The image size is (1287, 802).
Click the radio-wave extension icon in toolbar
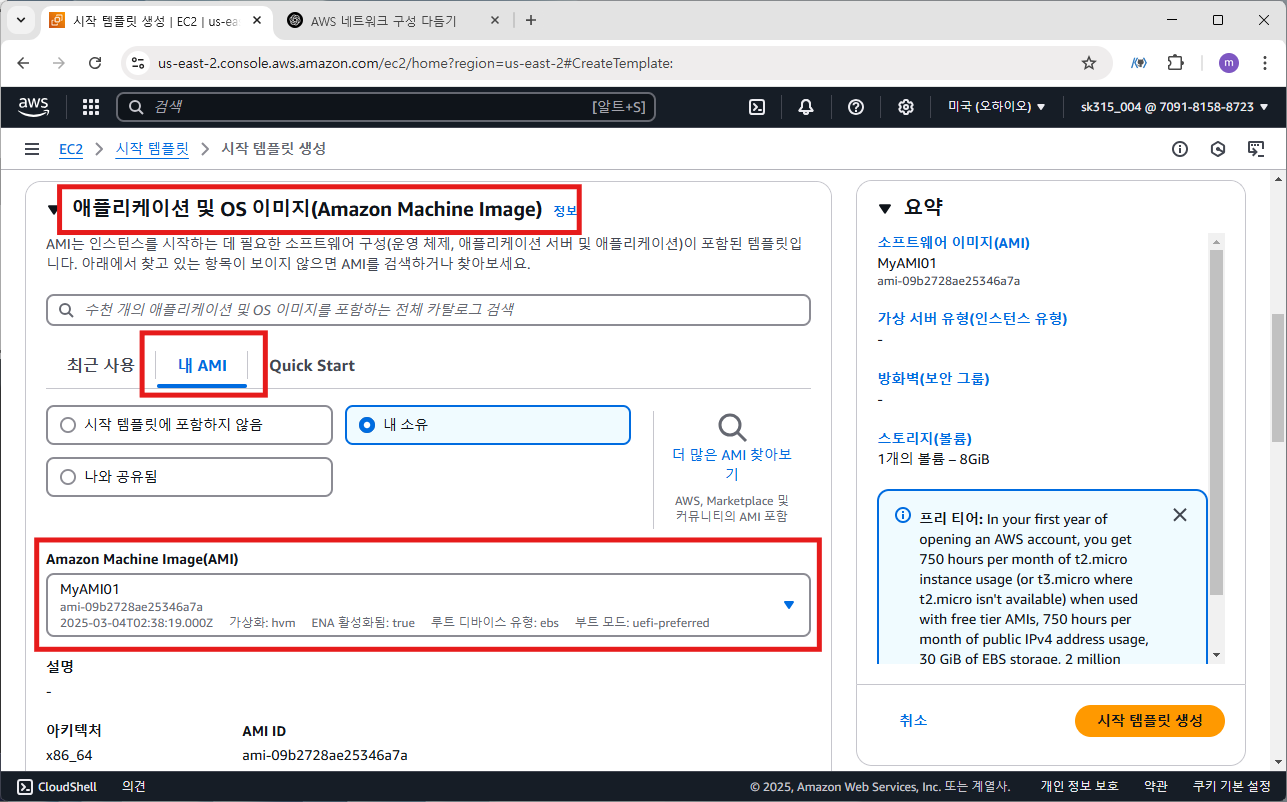[1138, 62]
